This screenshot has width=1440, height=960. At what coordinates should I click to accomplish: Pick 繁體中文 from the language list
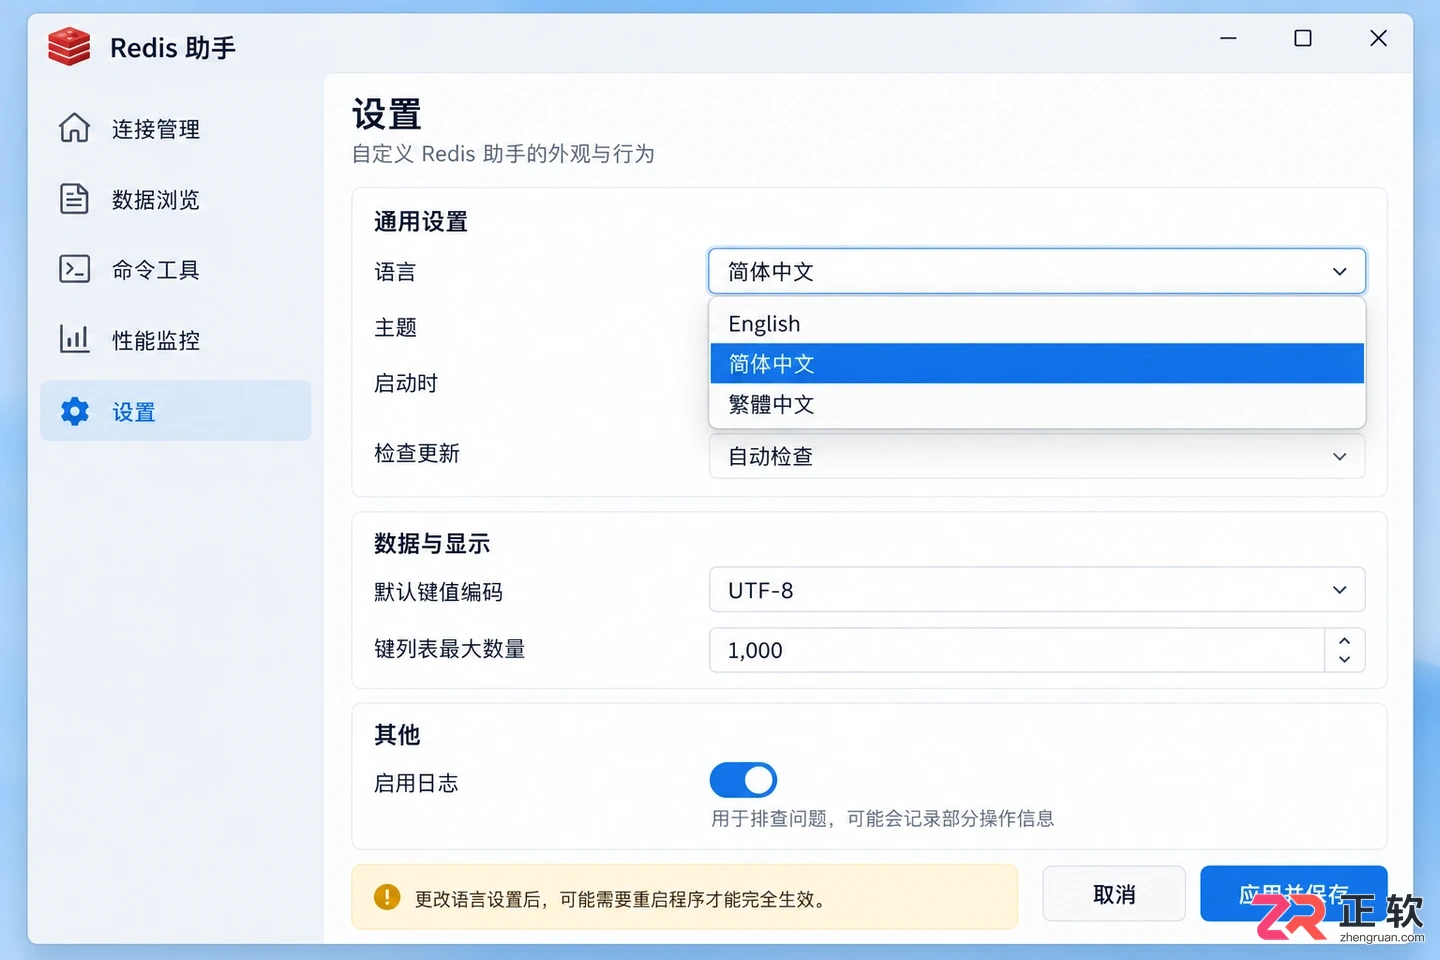click(x=1037, y=404)
